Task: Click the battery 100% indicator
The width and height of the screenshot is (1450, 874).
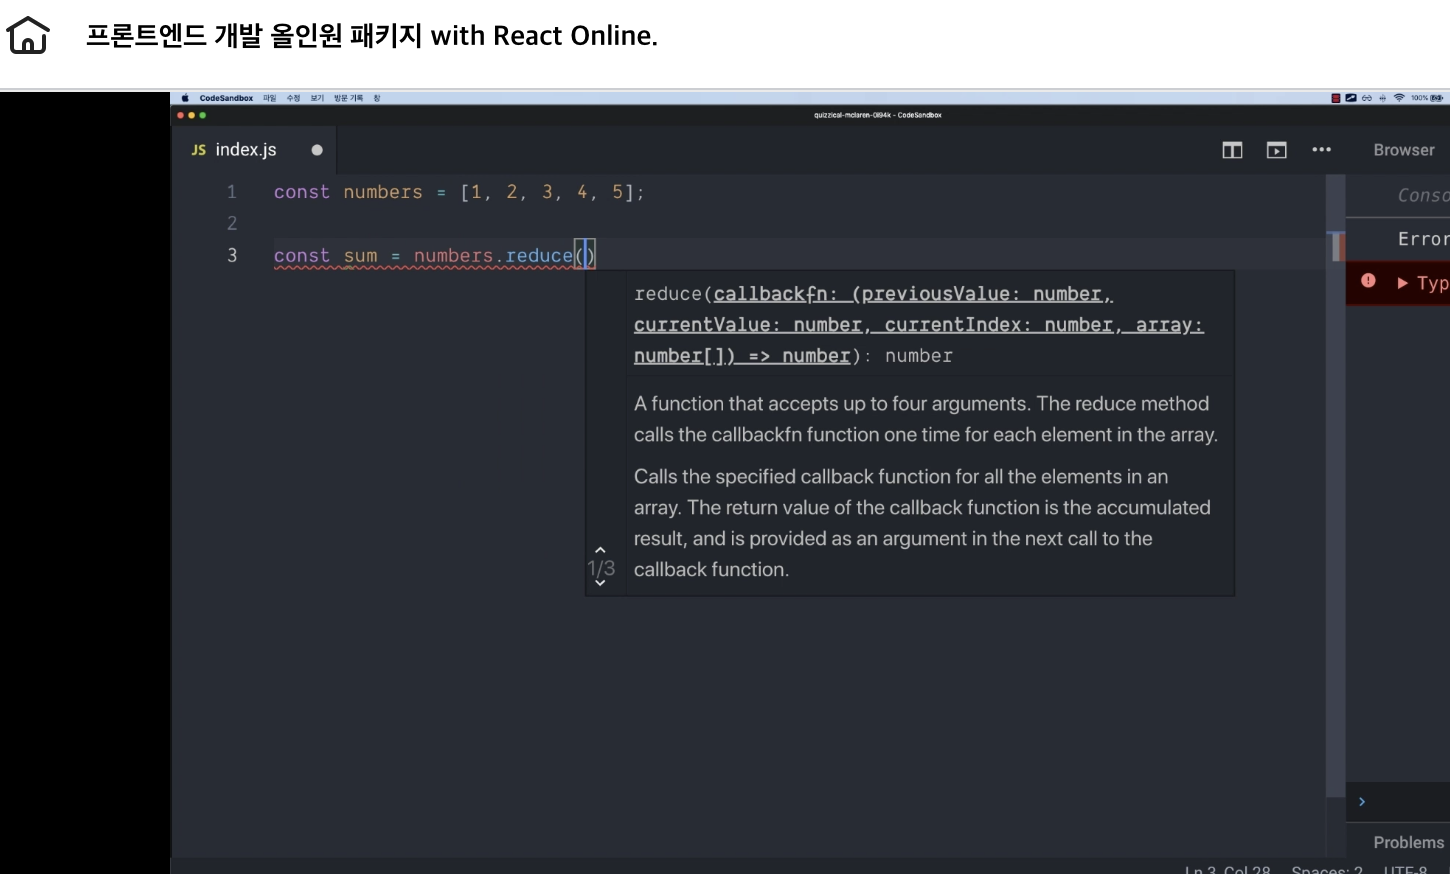Action: pos(1427,98)
